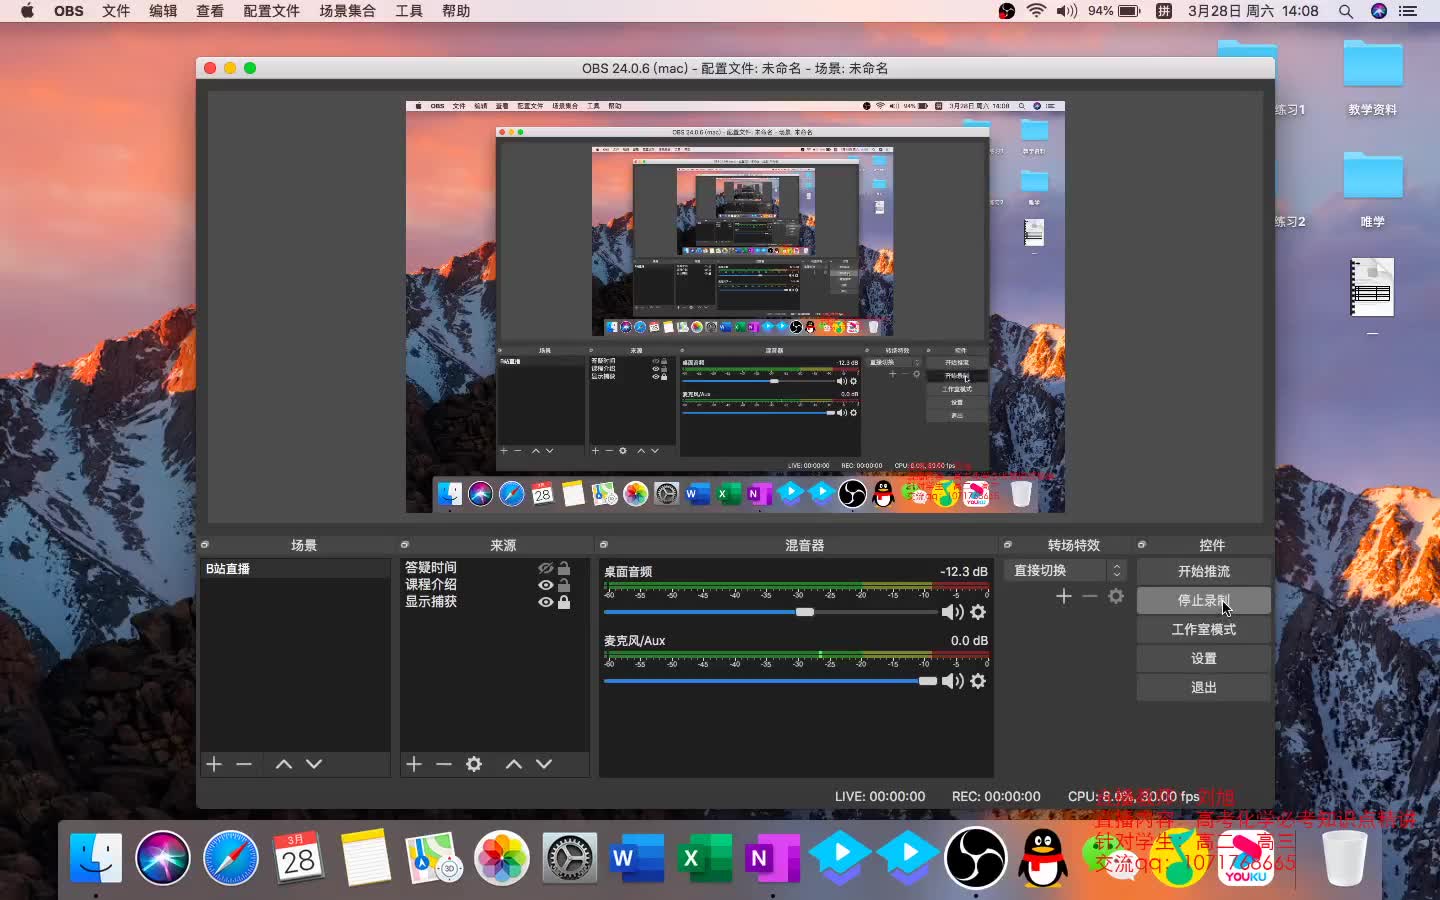Remove transition with minus icon
This screenshot has width=1440, height=900.
(1090, 596)
